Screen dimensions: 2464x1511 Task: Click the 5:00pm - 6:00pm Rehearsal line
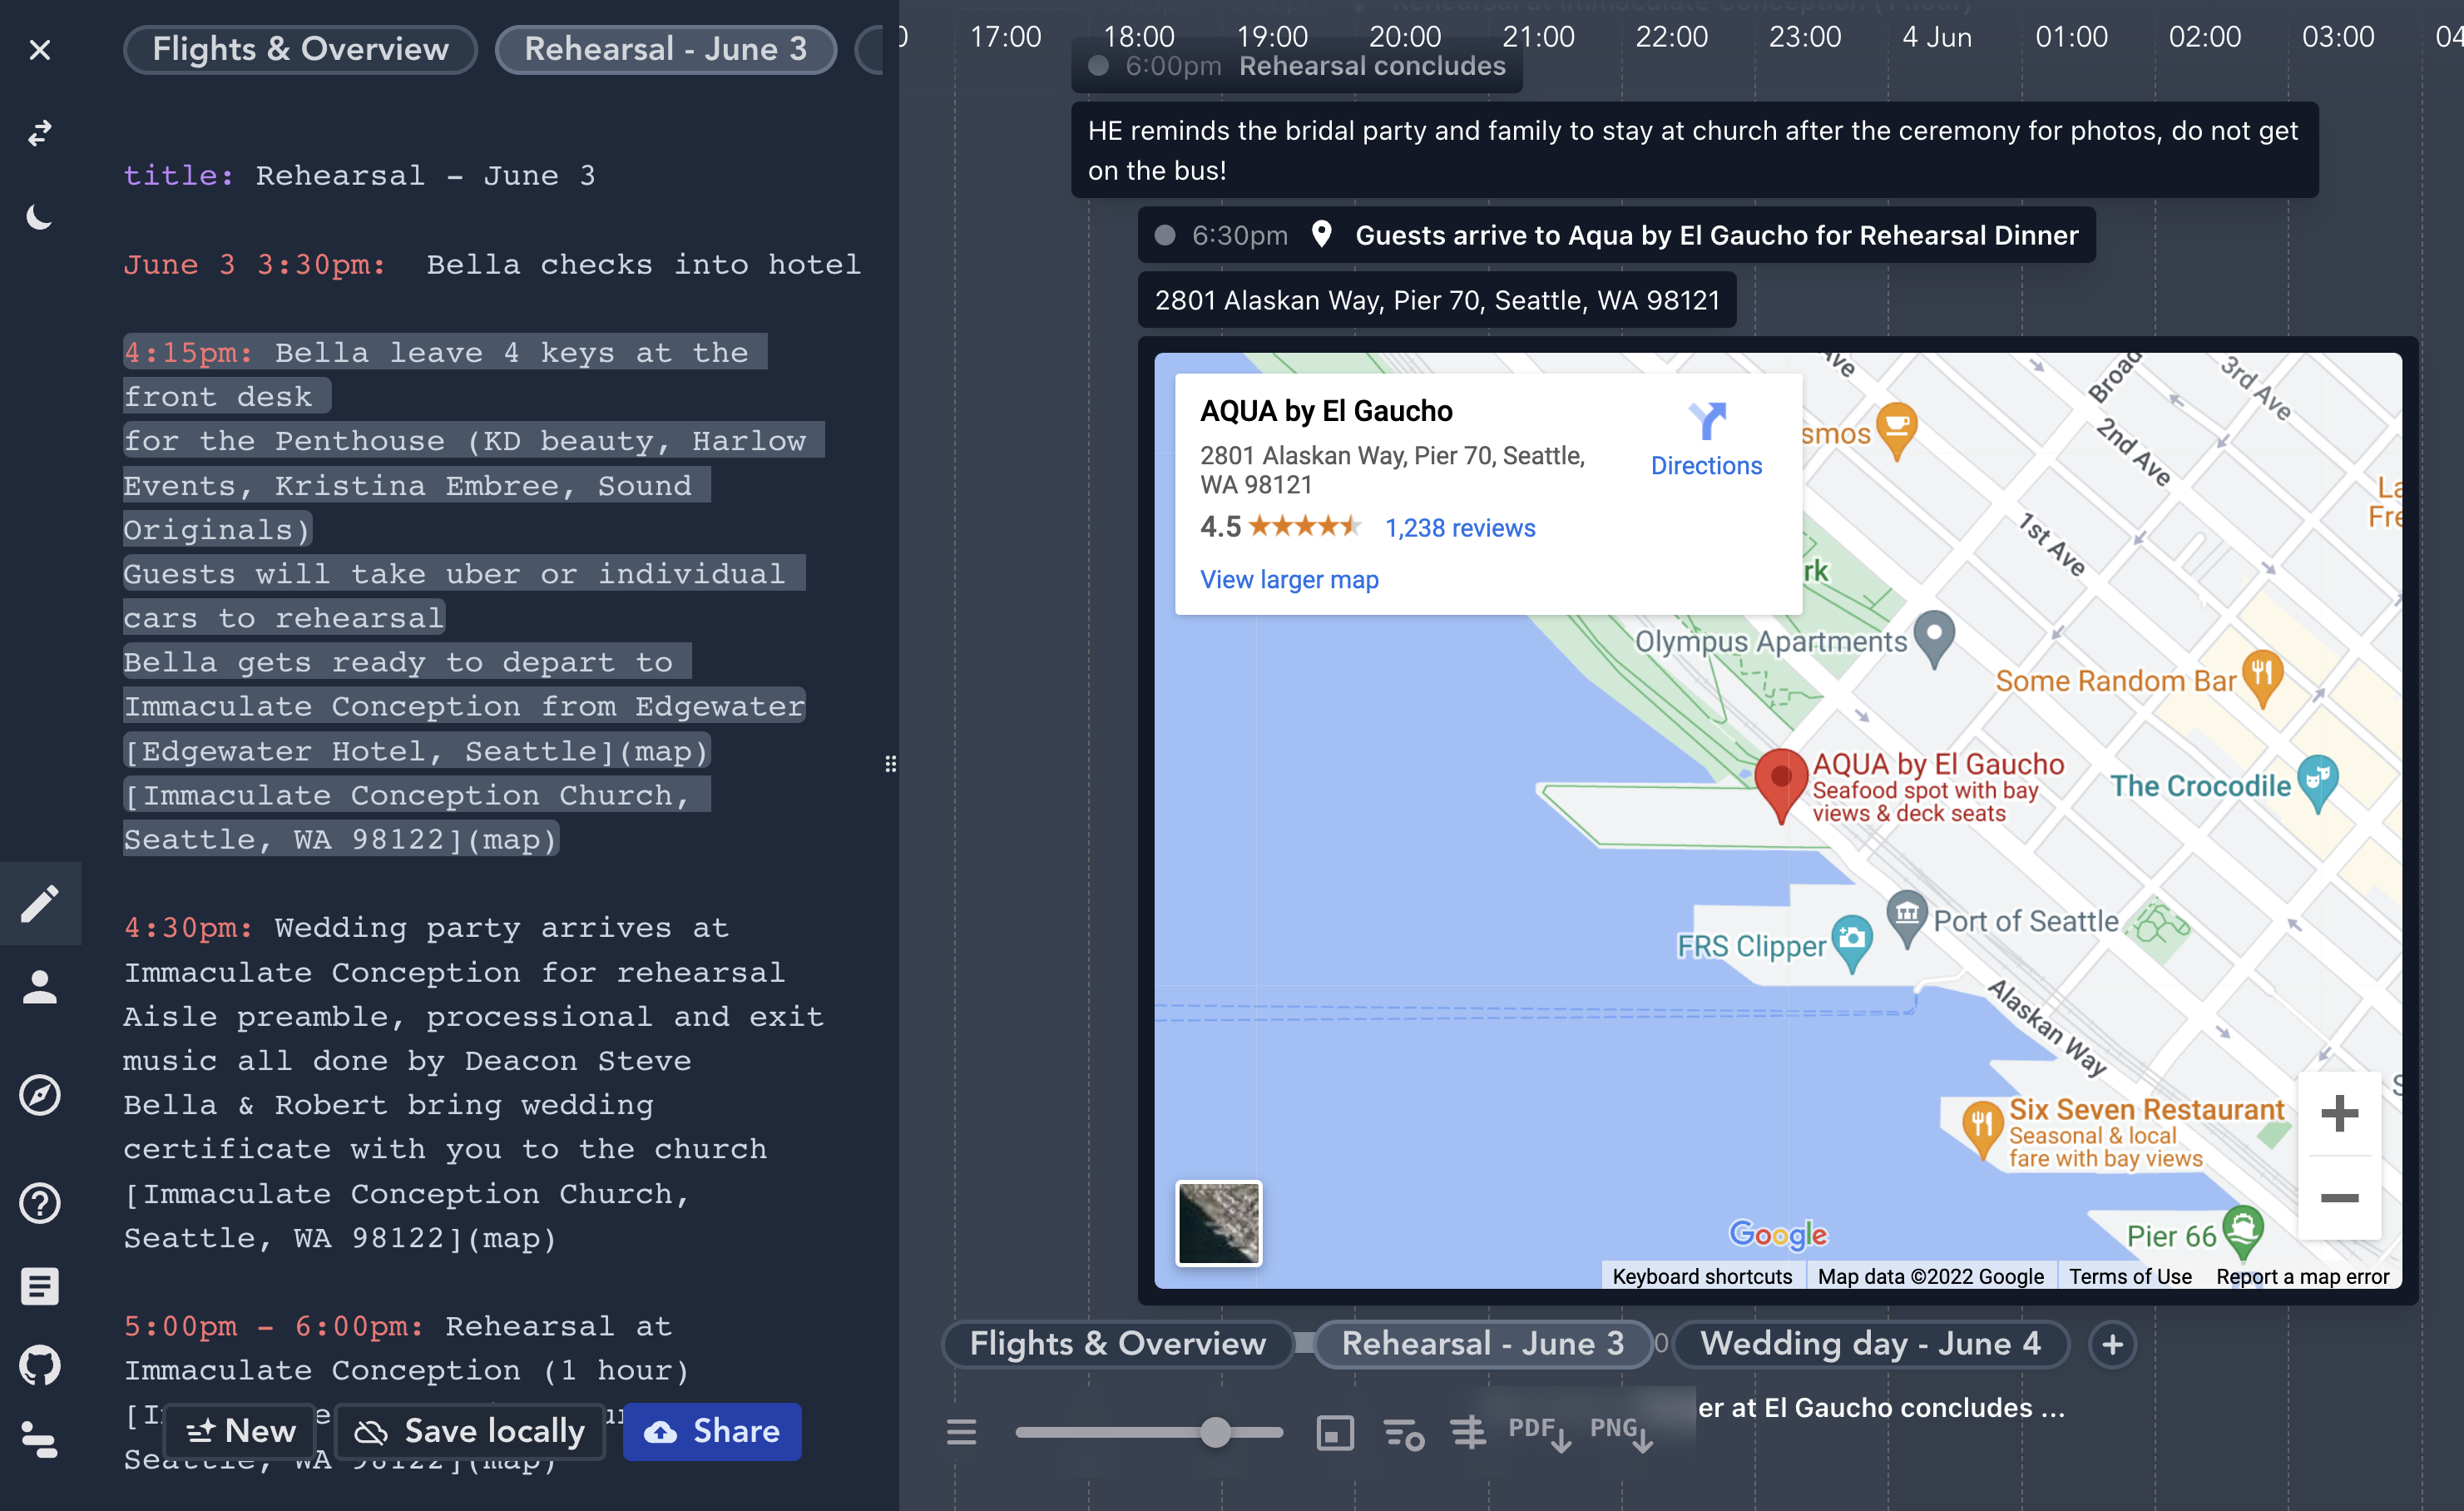point(398,1327)
